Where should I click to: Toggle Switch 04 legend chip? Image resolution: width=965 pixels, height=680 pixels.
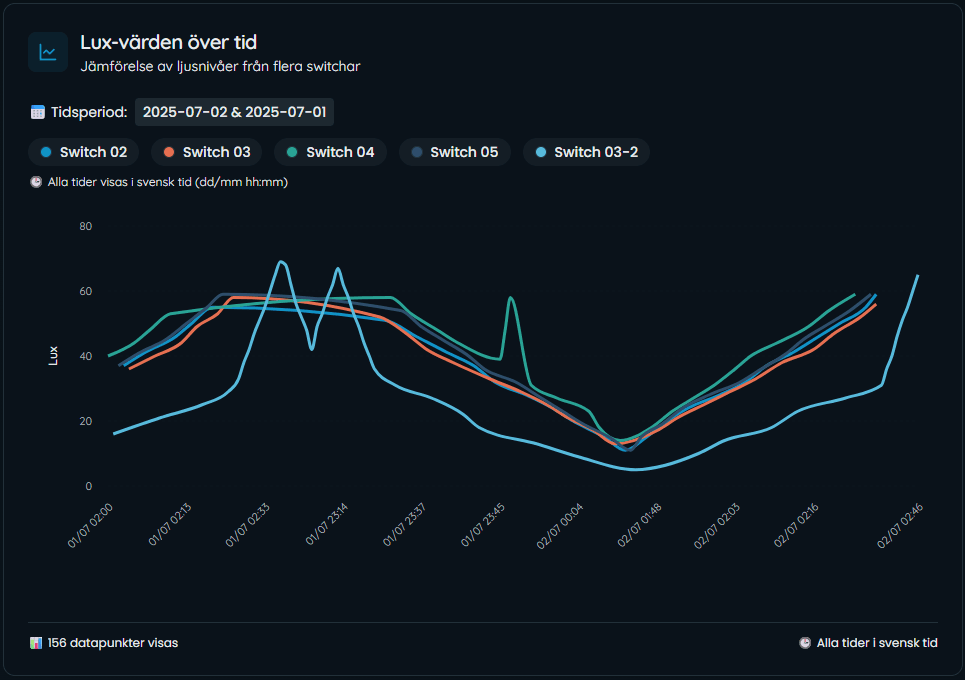[330, 152]
